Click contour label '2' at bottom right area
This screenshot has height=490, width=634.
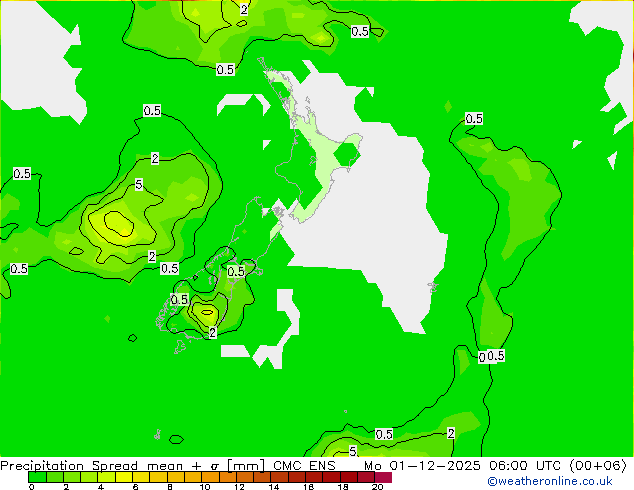451,433
